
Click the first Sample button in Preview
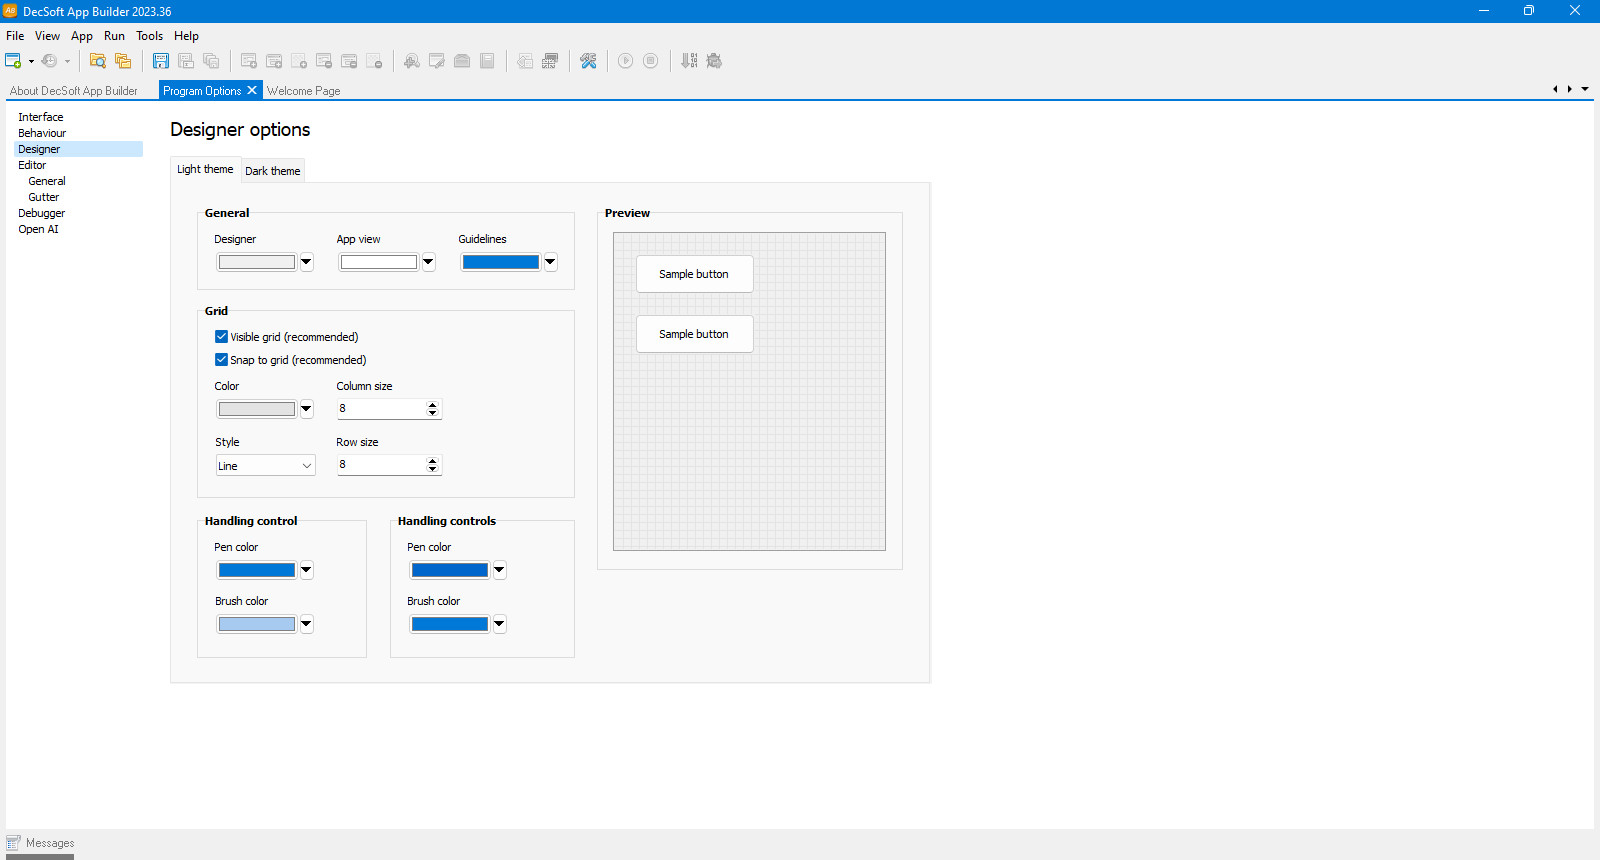(x=695, y=274)
